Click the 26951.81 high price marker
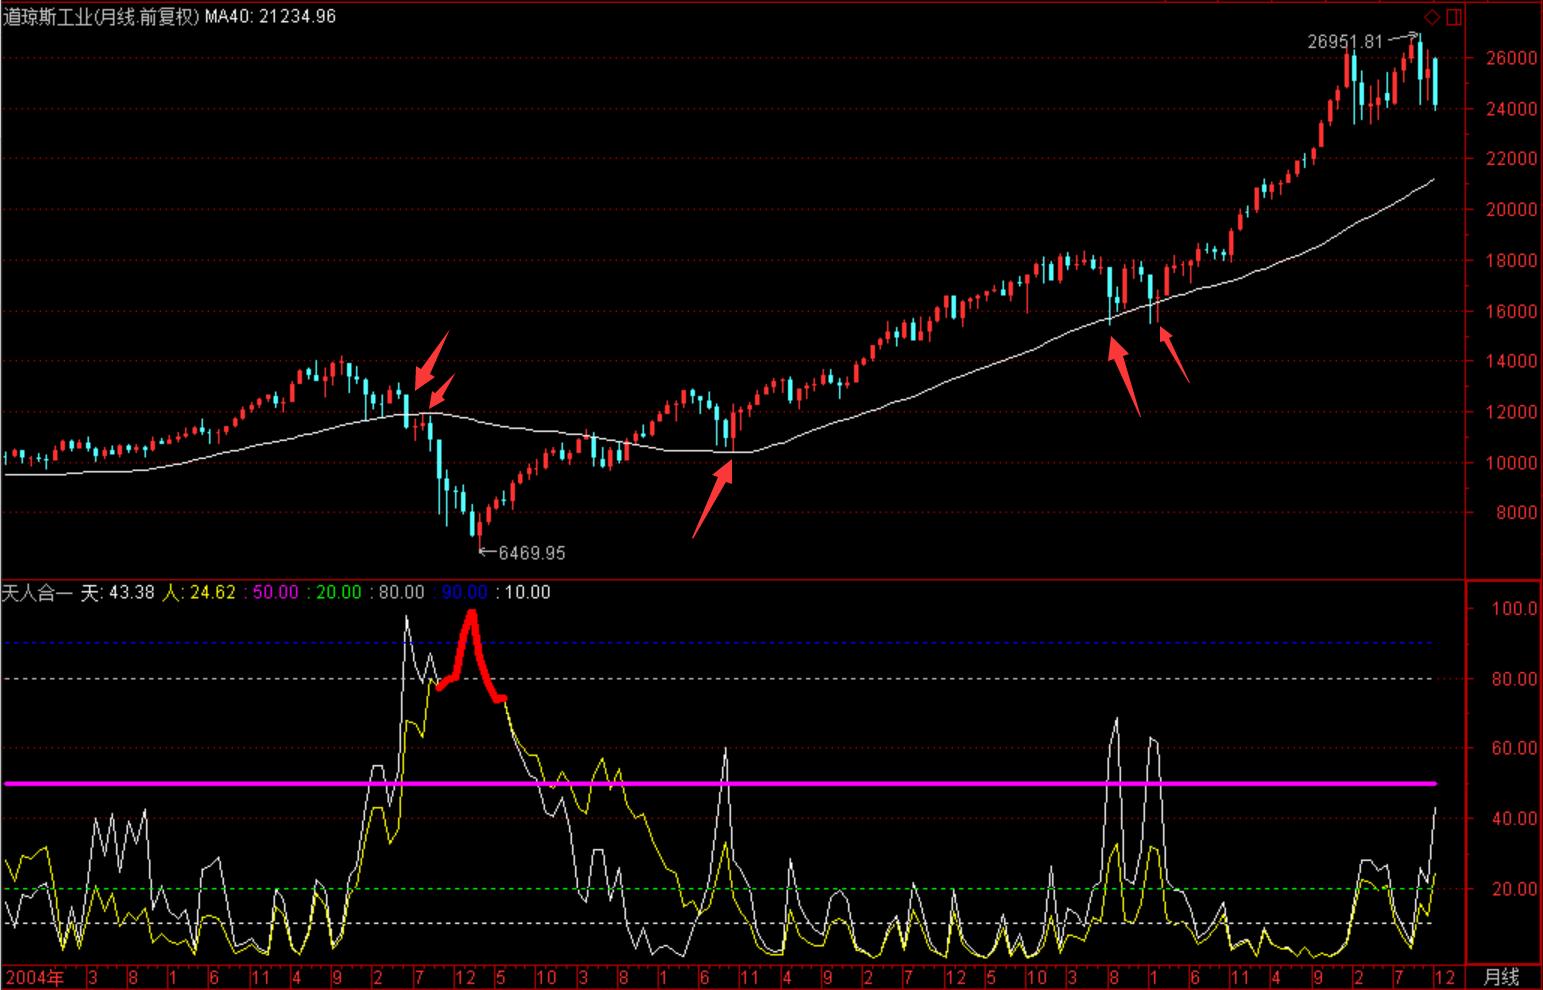Screen dimensions: 1543x990 pyautogui.click(x=1344, y=42)
